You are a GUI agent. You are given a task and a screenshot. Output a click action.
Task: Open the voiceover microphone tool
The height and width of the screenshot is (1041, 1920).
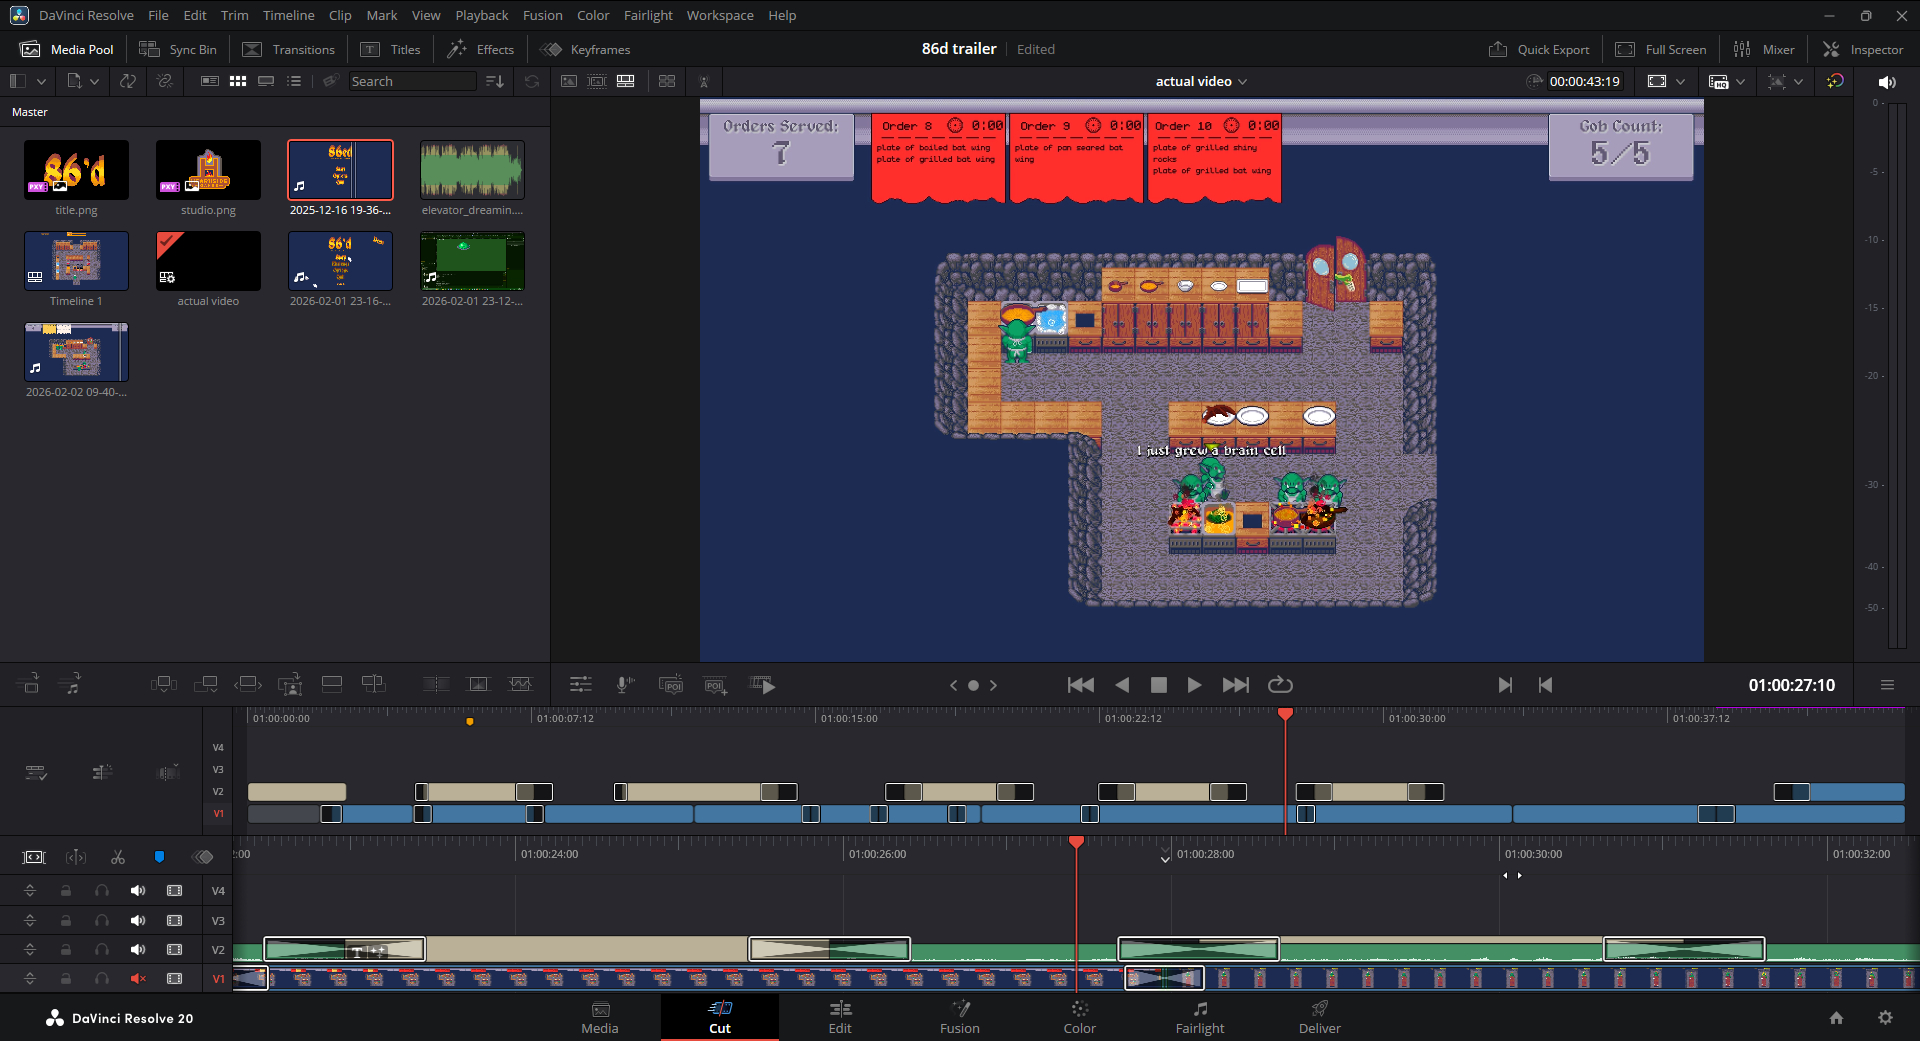(x=624, y=685)
